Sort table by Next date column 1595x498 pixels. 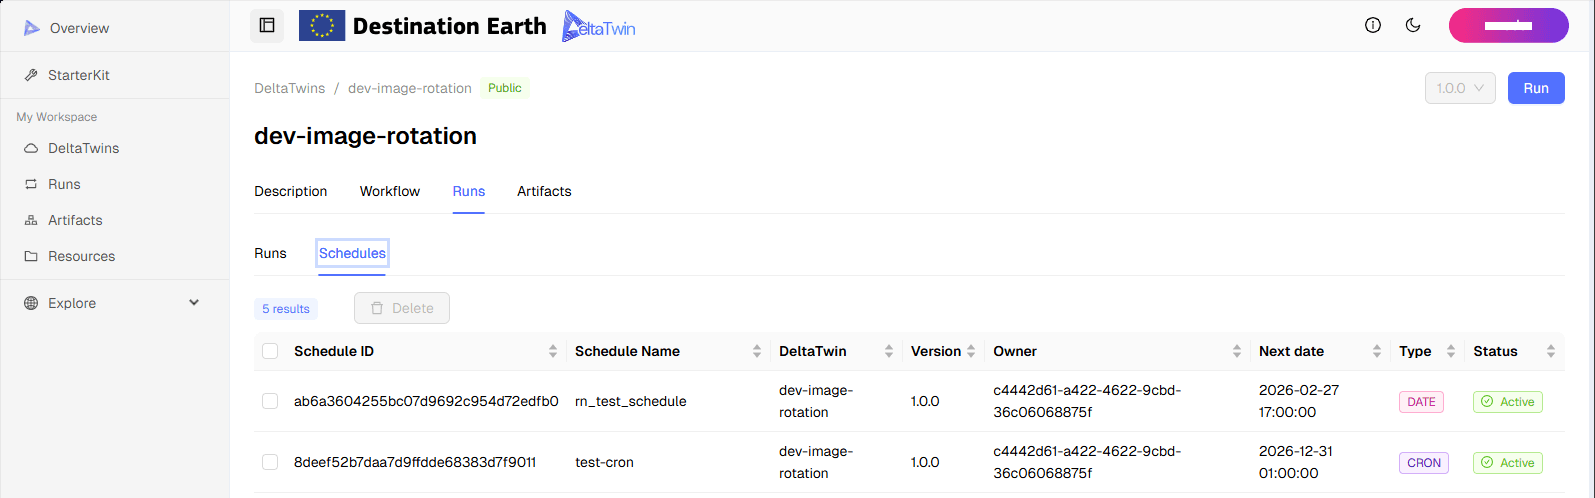click(x=1376, y=351)
